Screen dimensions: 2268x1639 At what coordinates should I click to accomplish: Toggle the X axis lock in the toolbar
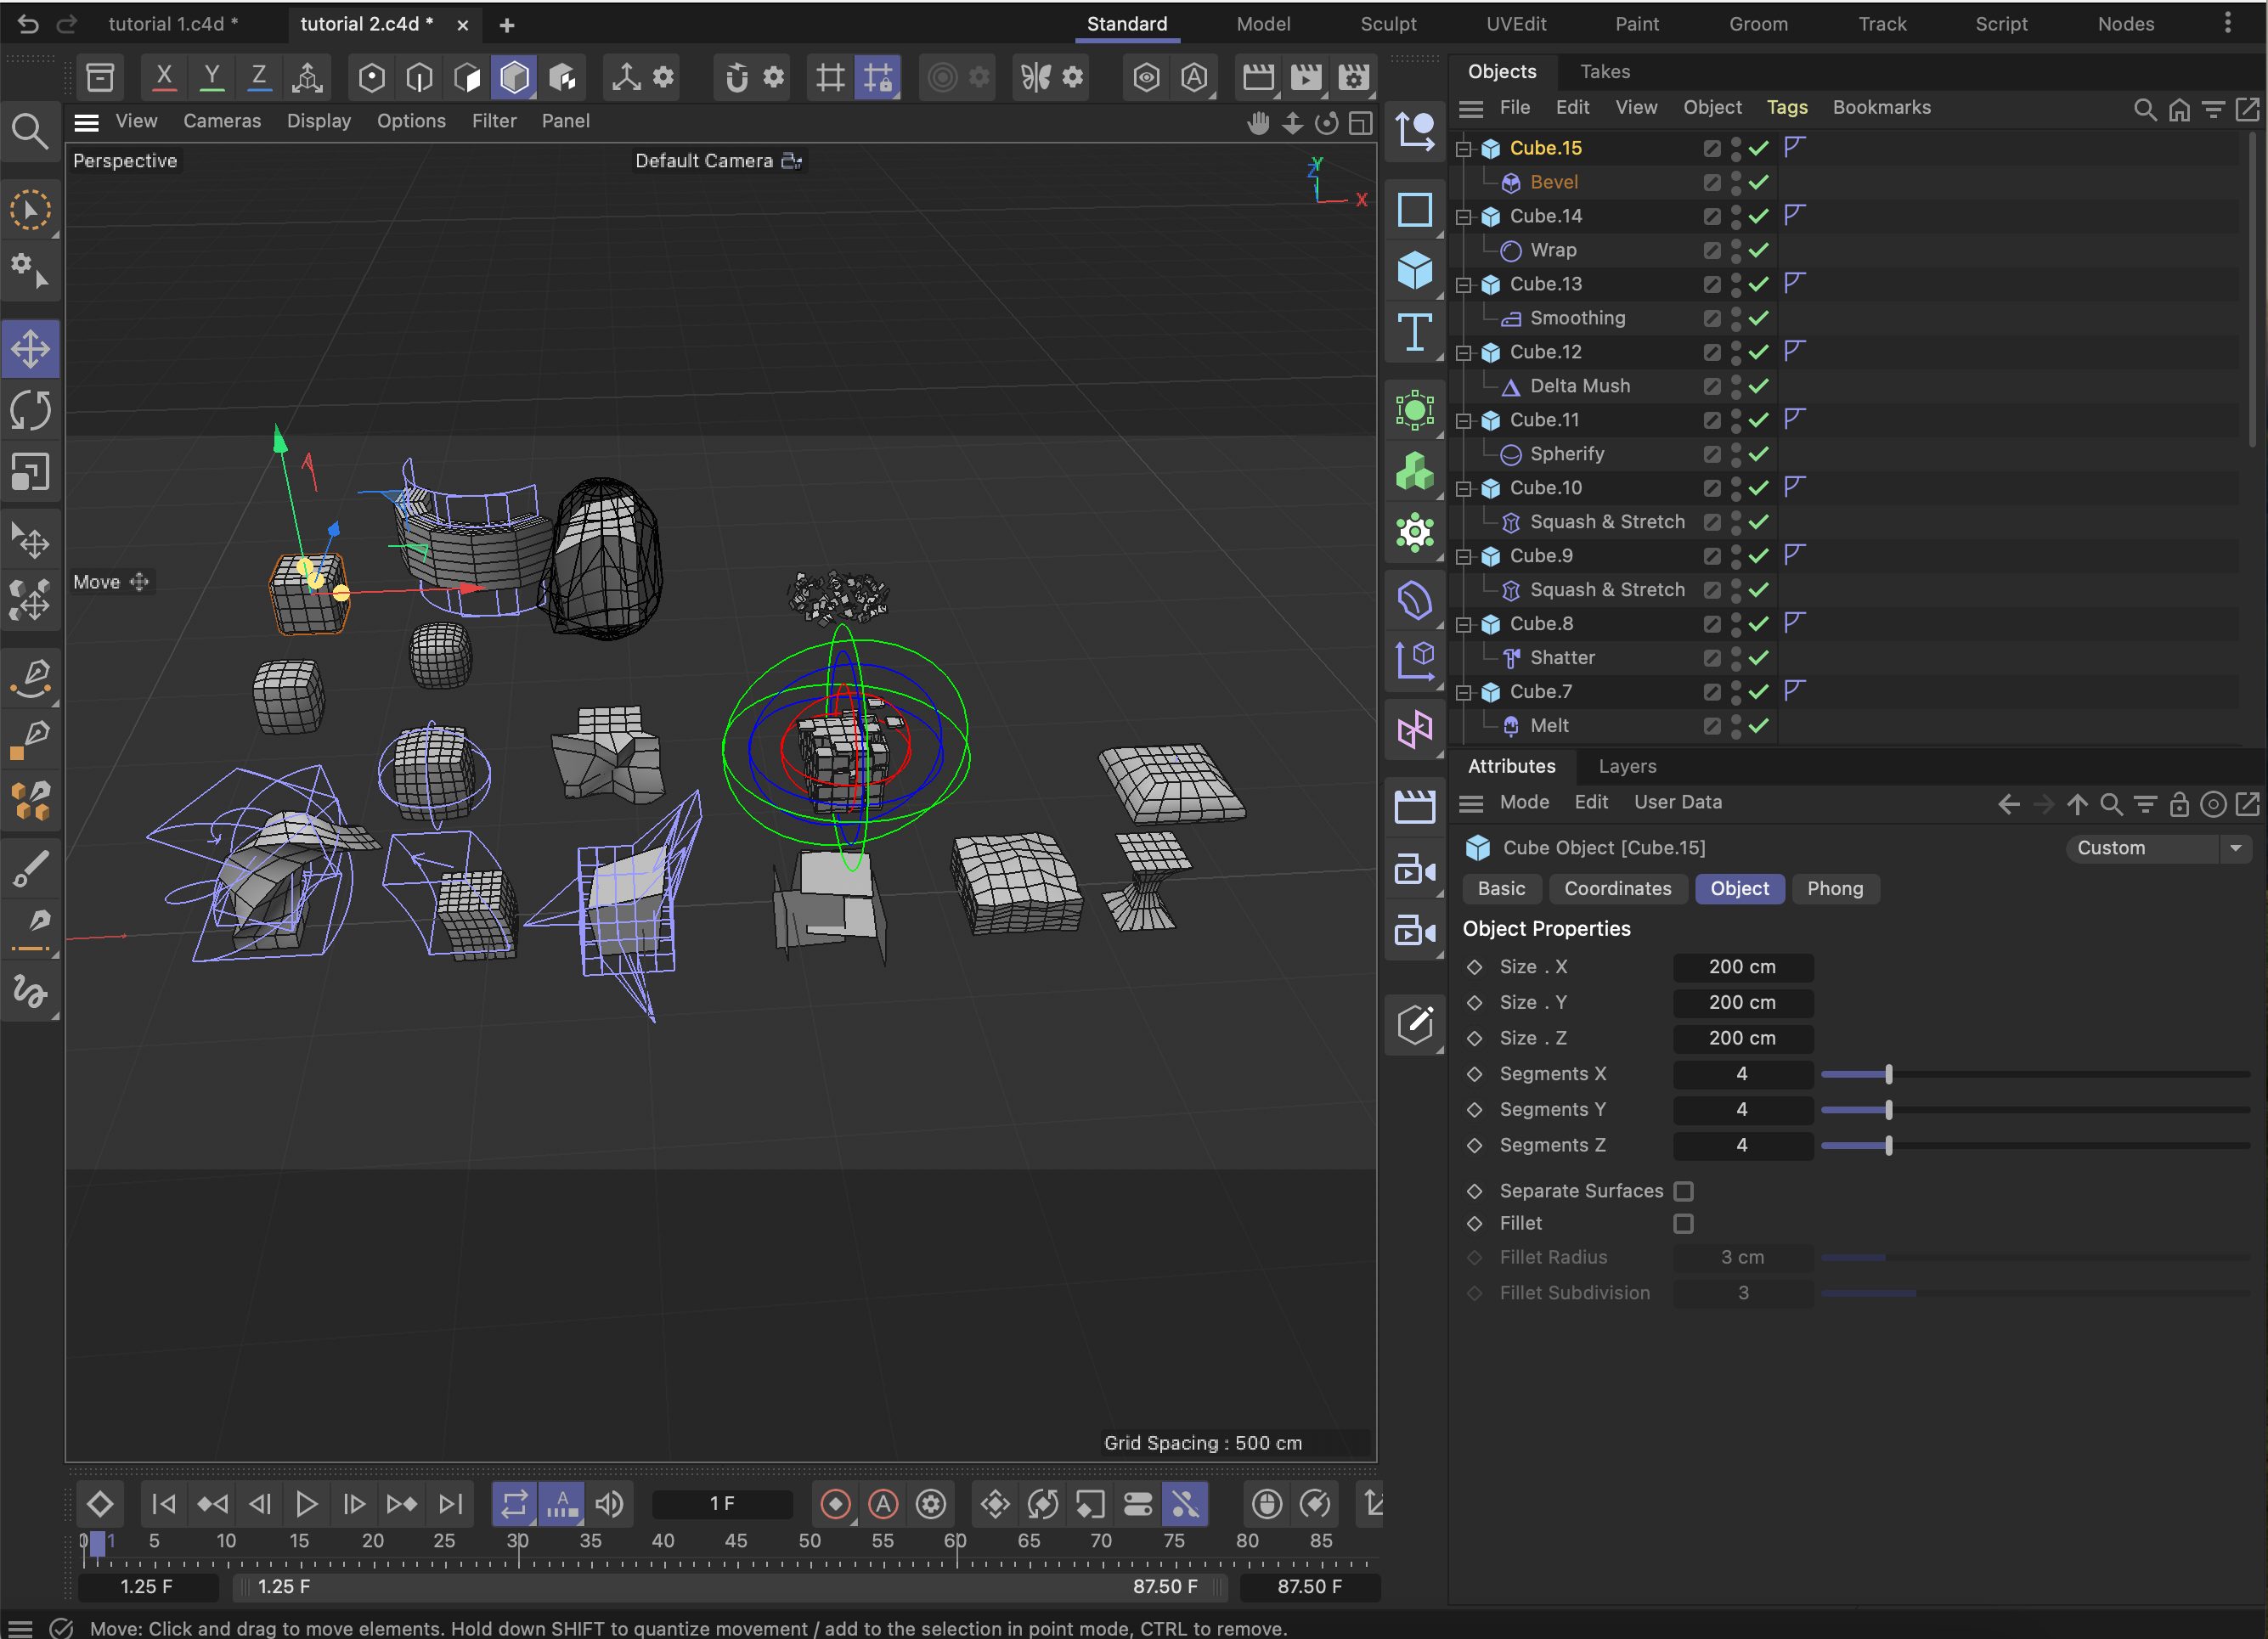pos(163,77)
